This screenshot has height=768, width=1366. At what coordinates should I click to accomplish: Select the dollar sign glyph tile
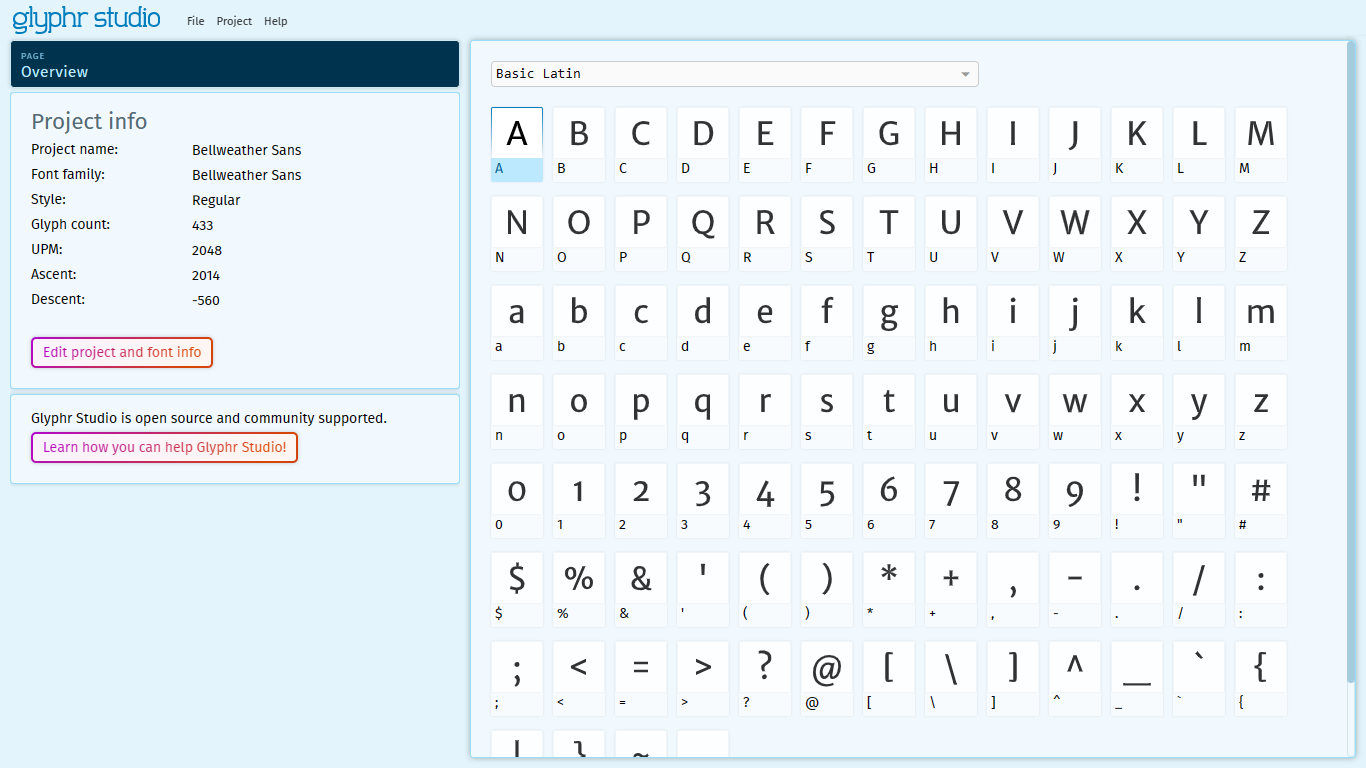(x=517, y=589)
